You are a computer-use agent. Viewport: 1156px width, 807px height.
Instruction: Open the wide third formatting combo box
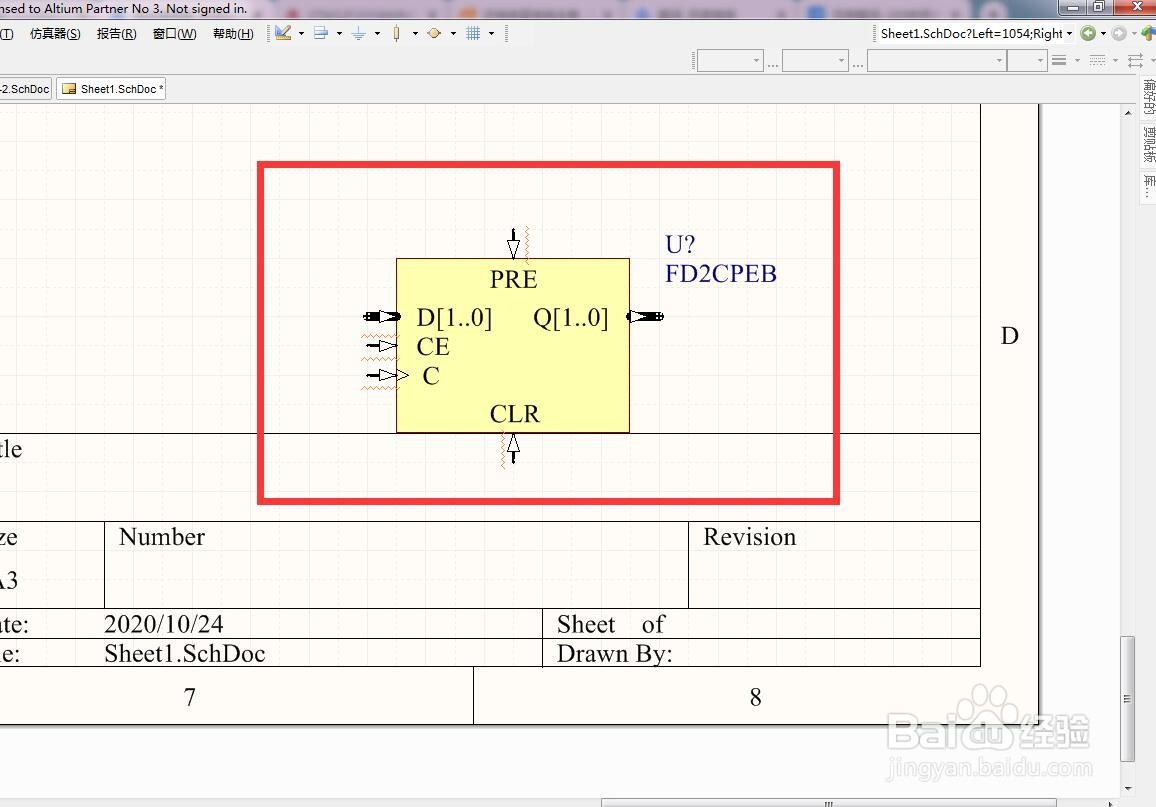(x=937, y=60)
